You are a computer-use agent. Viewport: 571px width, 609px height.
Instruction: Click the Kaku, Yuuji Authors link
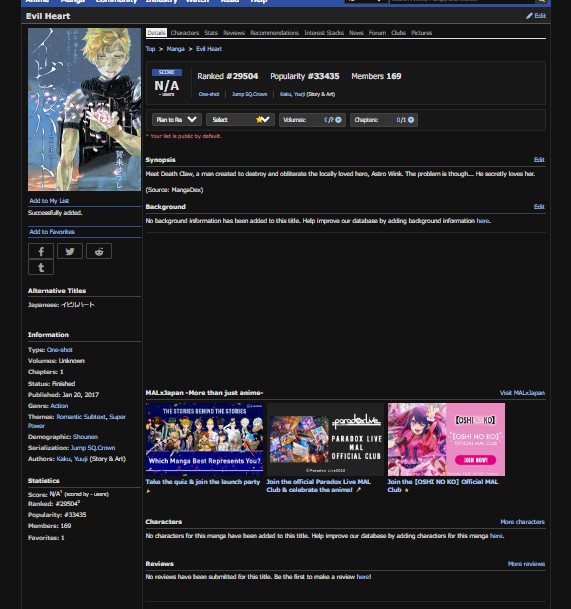click(72, 459)
